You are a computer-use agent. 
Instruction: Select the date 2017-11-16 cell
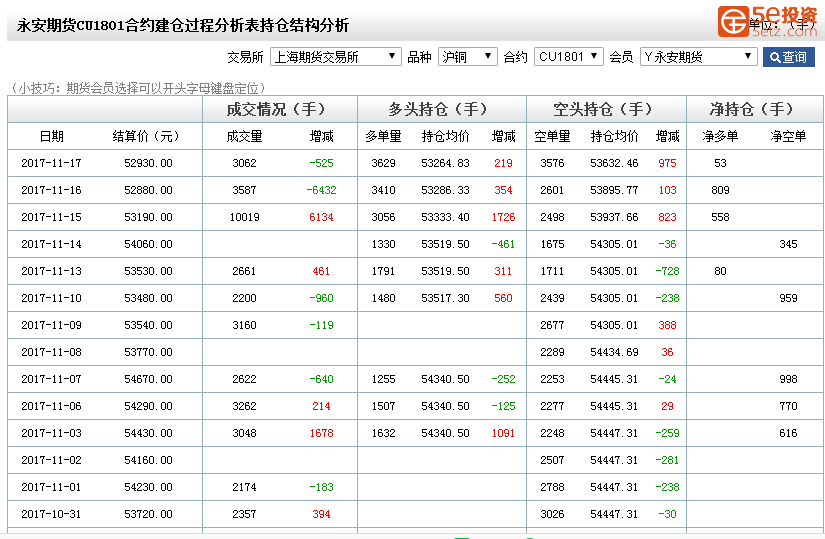coord(52,190)
